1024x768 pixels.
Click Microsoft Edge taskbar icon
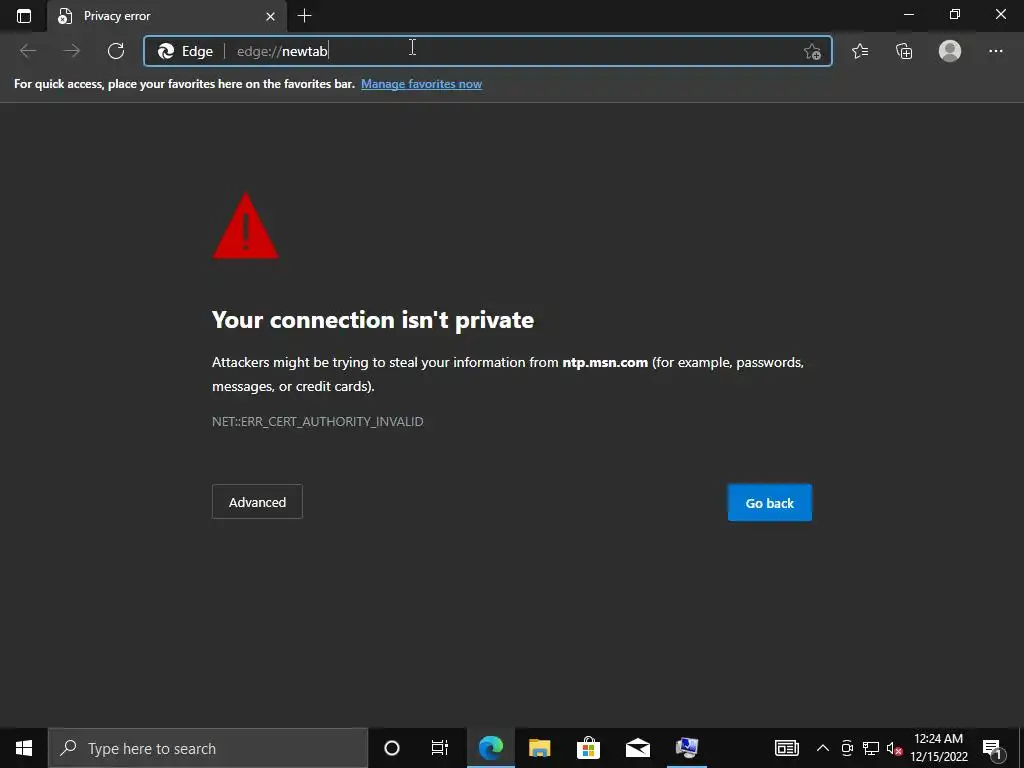click(490, 748)
